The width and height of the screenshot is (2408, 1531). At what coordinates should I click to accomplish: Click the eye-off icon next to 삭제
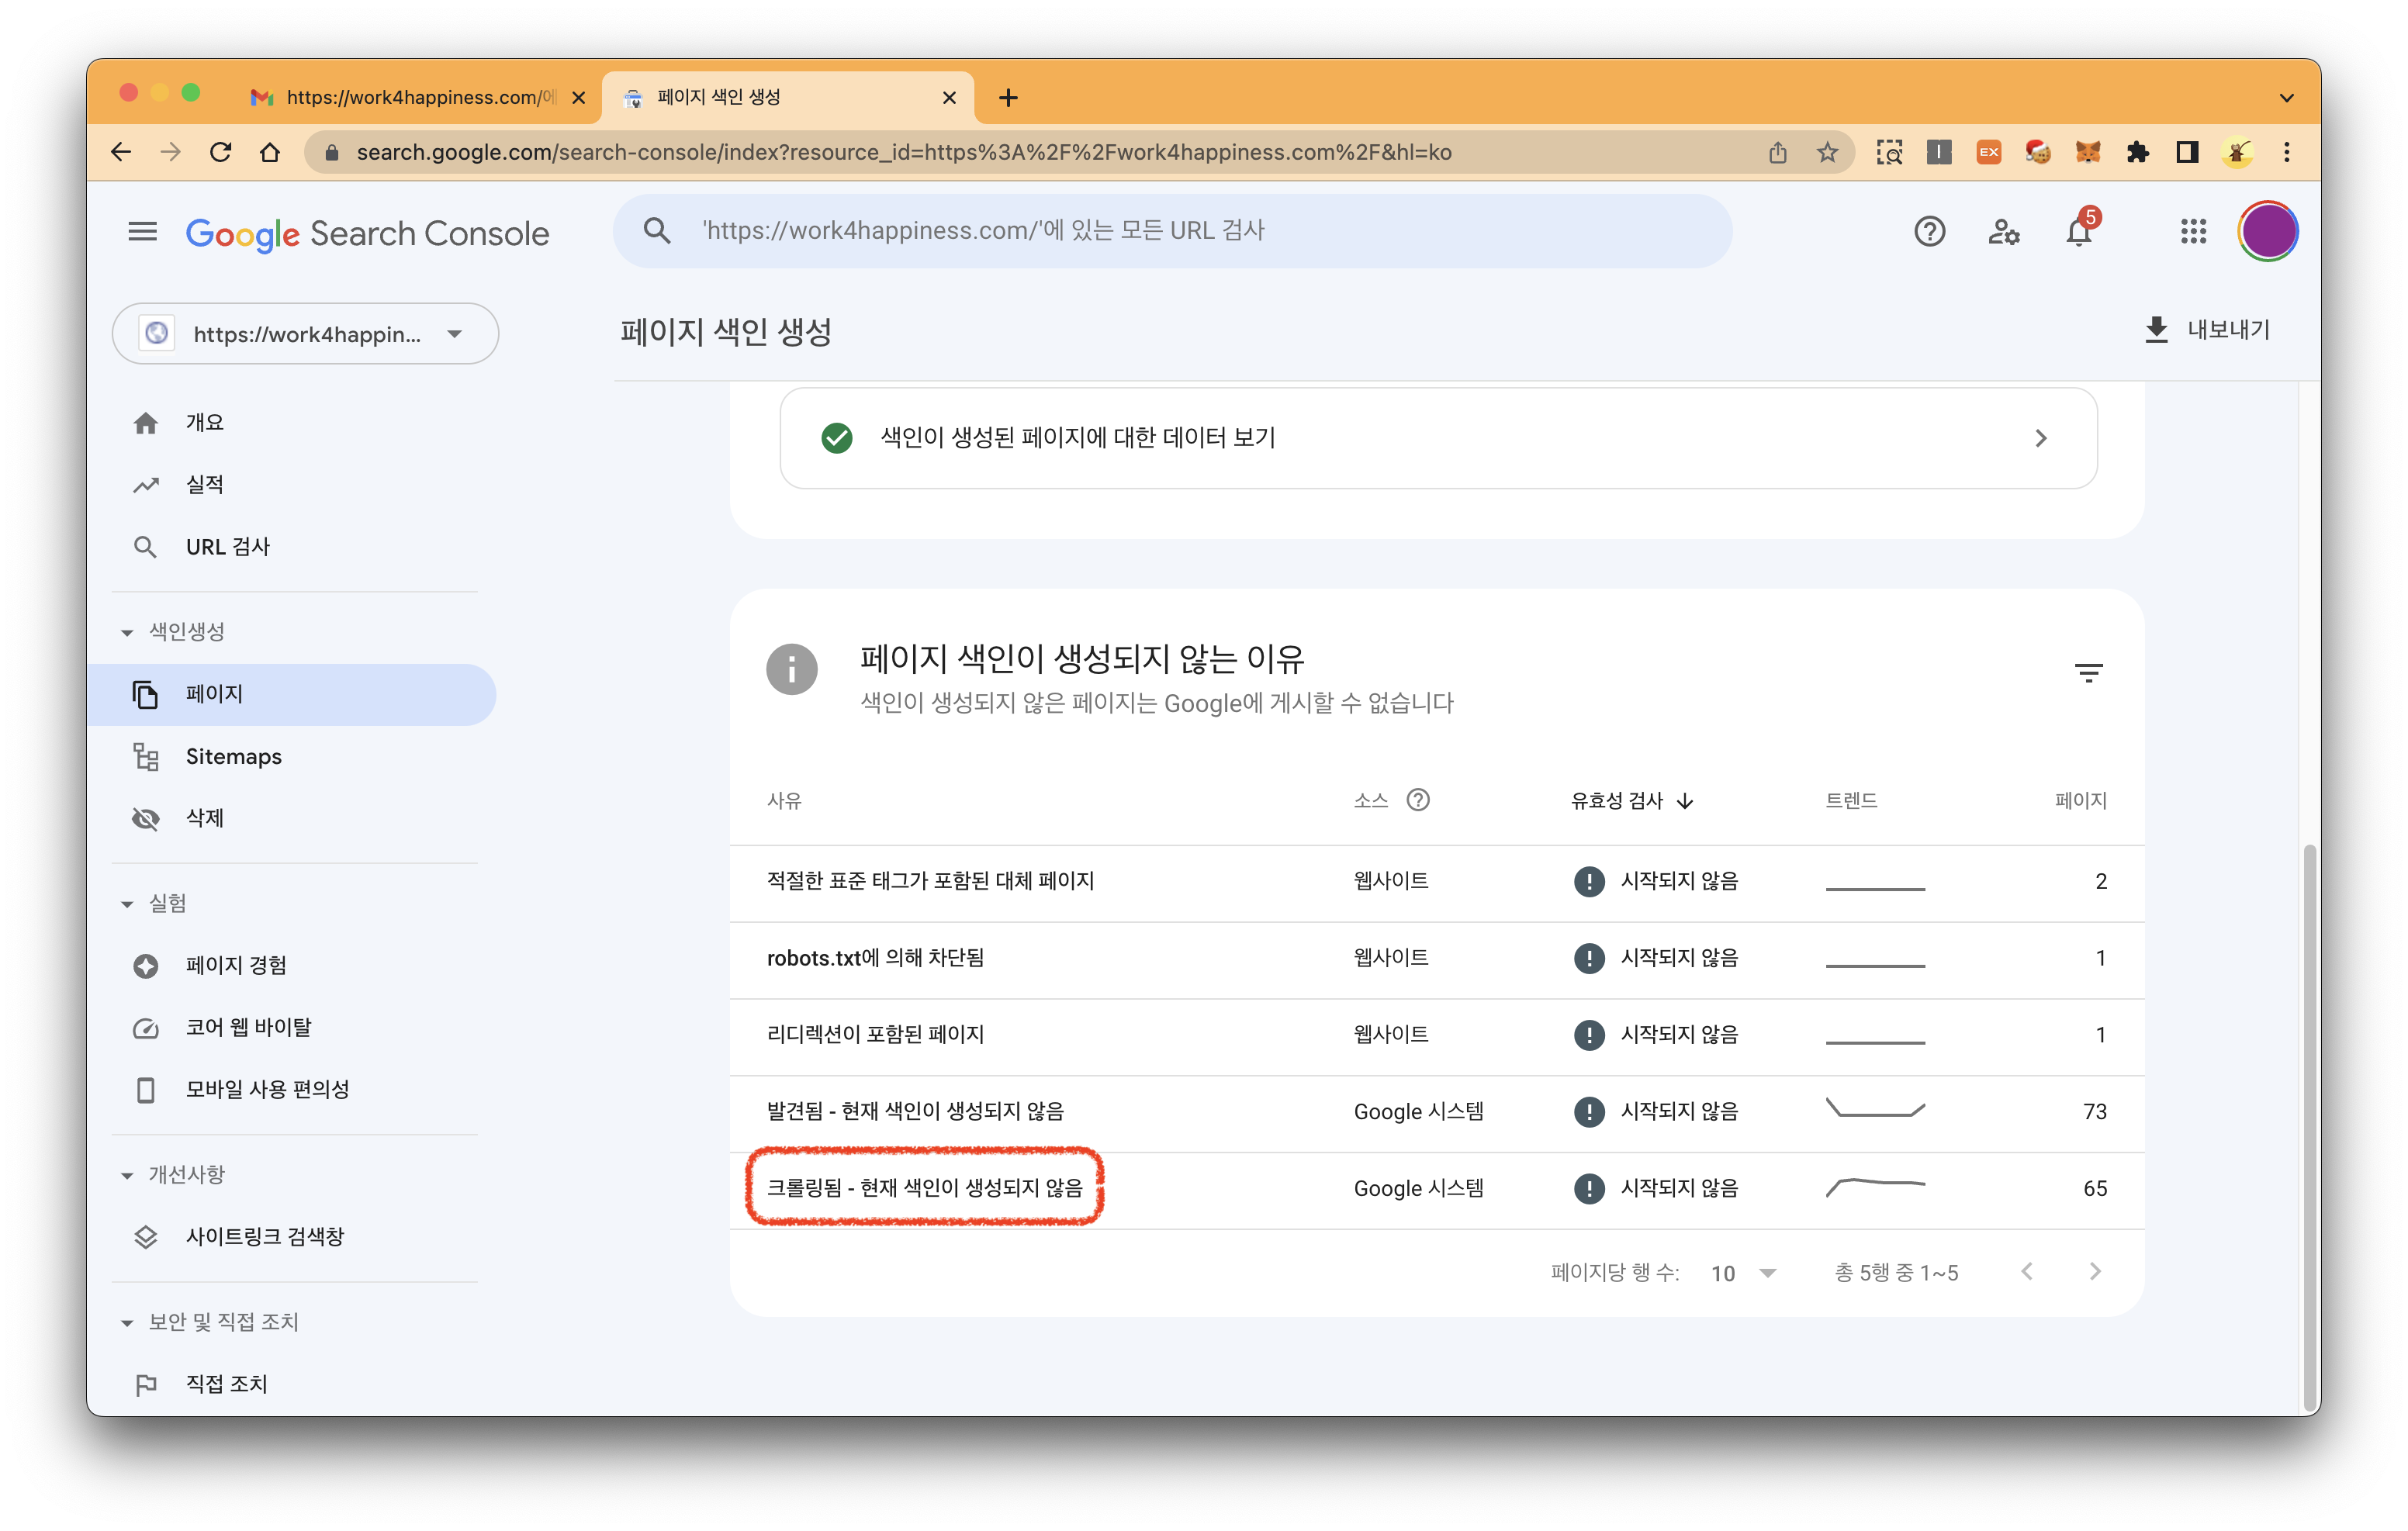click(146, 818)
